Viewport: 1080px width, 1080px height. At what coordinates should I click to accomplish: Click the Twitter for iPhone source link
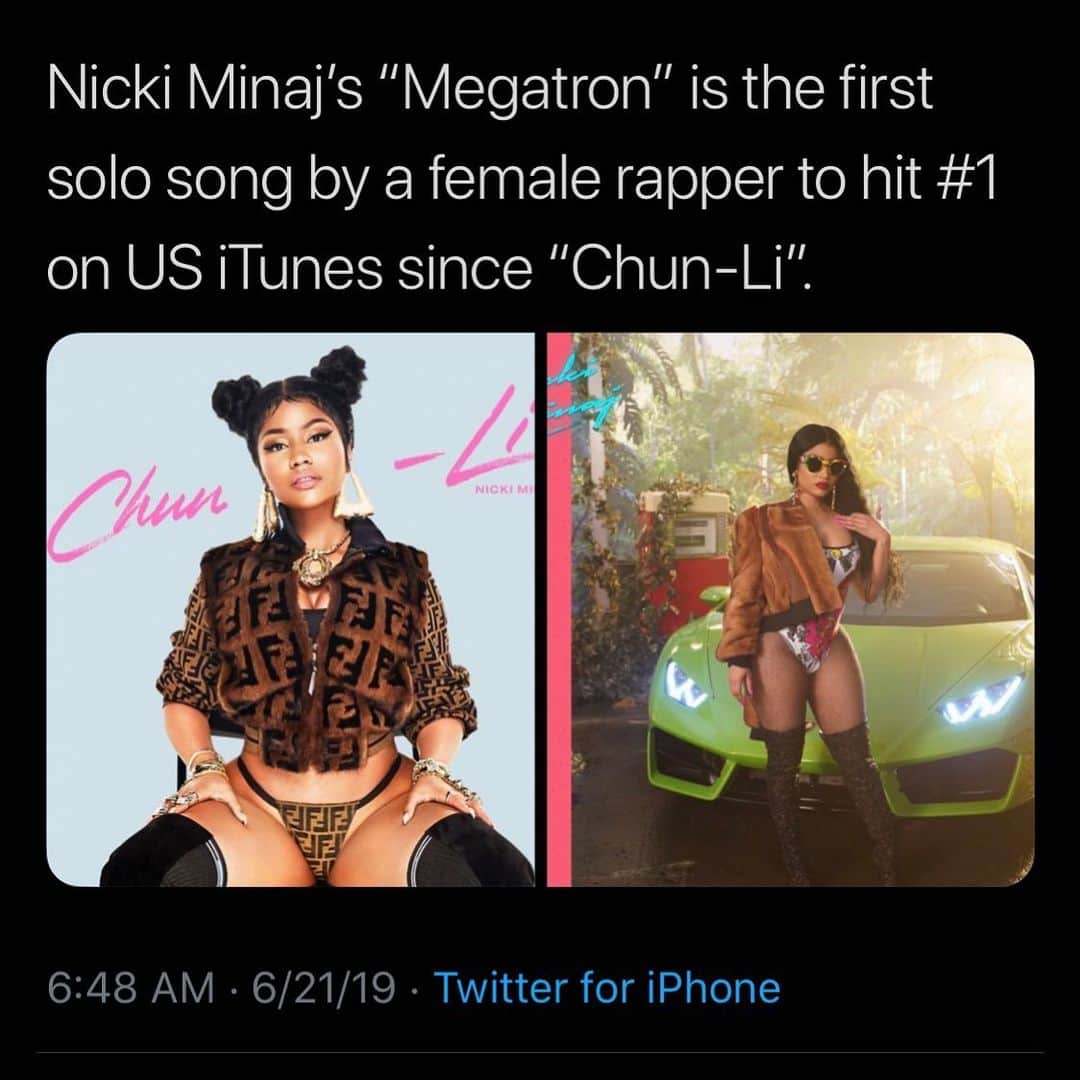click(608, 988)
